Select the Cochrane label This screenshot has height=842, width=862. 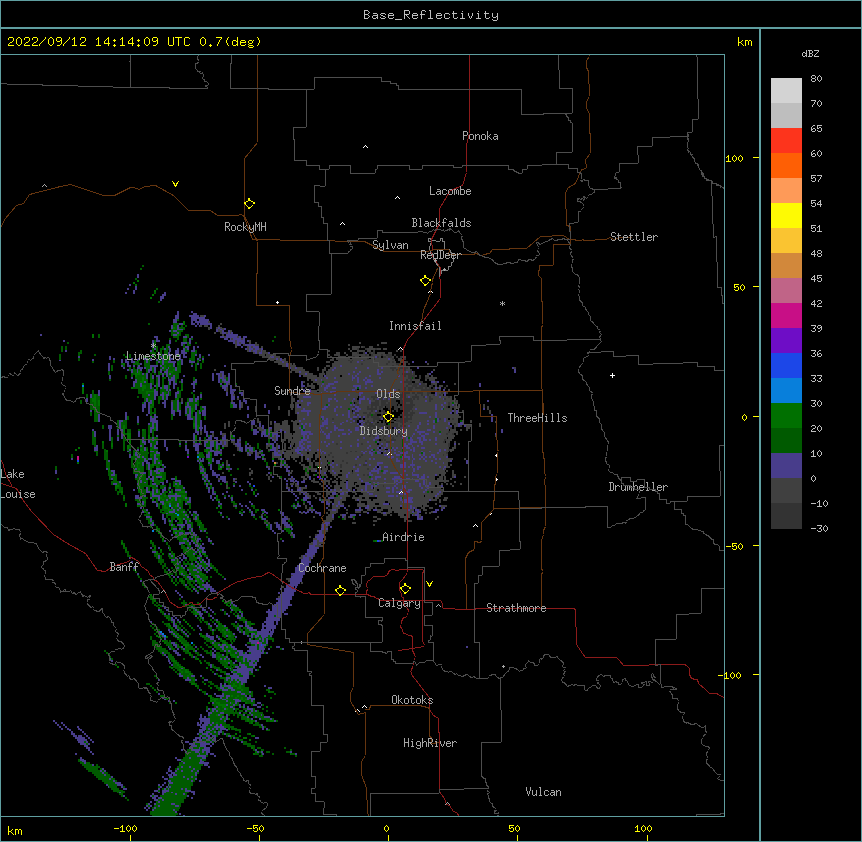[322, 568]
